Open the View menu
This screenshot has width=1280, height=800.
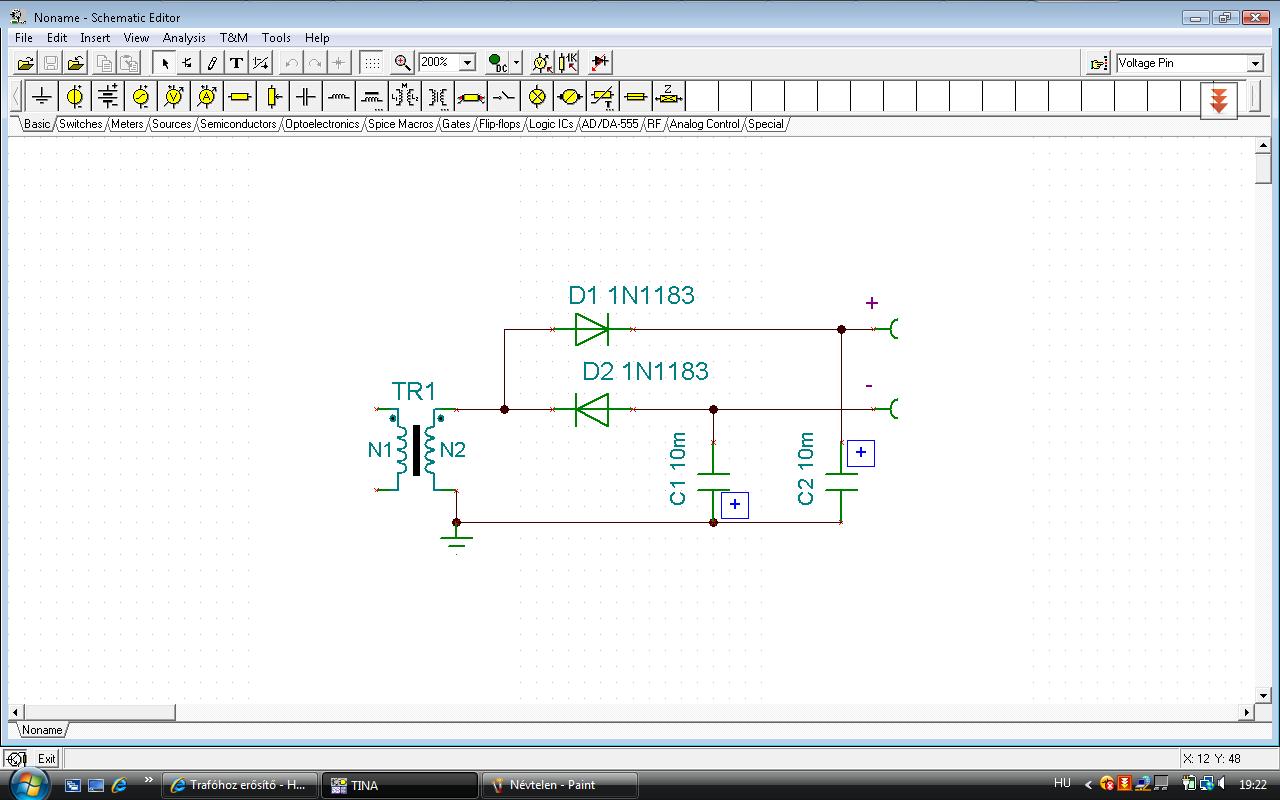(136, 38)
